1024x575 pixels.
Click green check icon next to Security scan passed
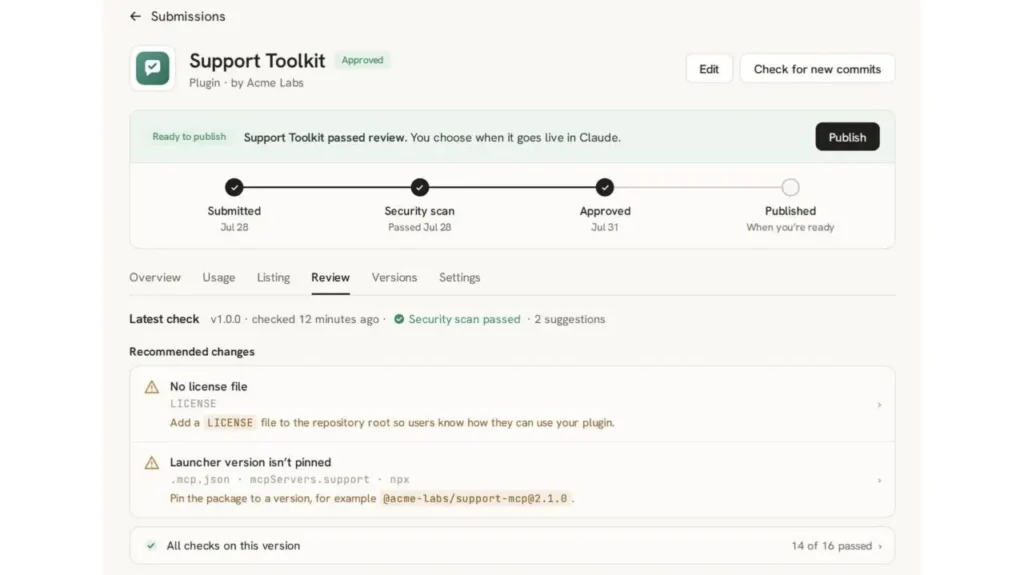(399, 319)
